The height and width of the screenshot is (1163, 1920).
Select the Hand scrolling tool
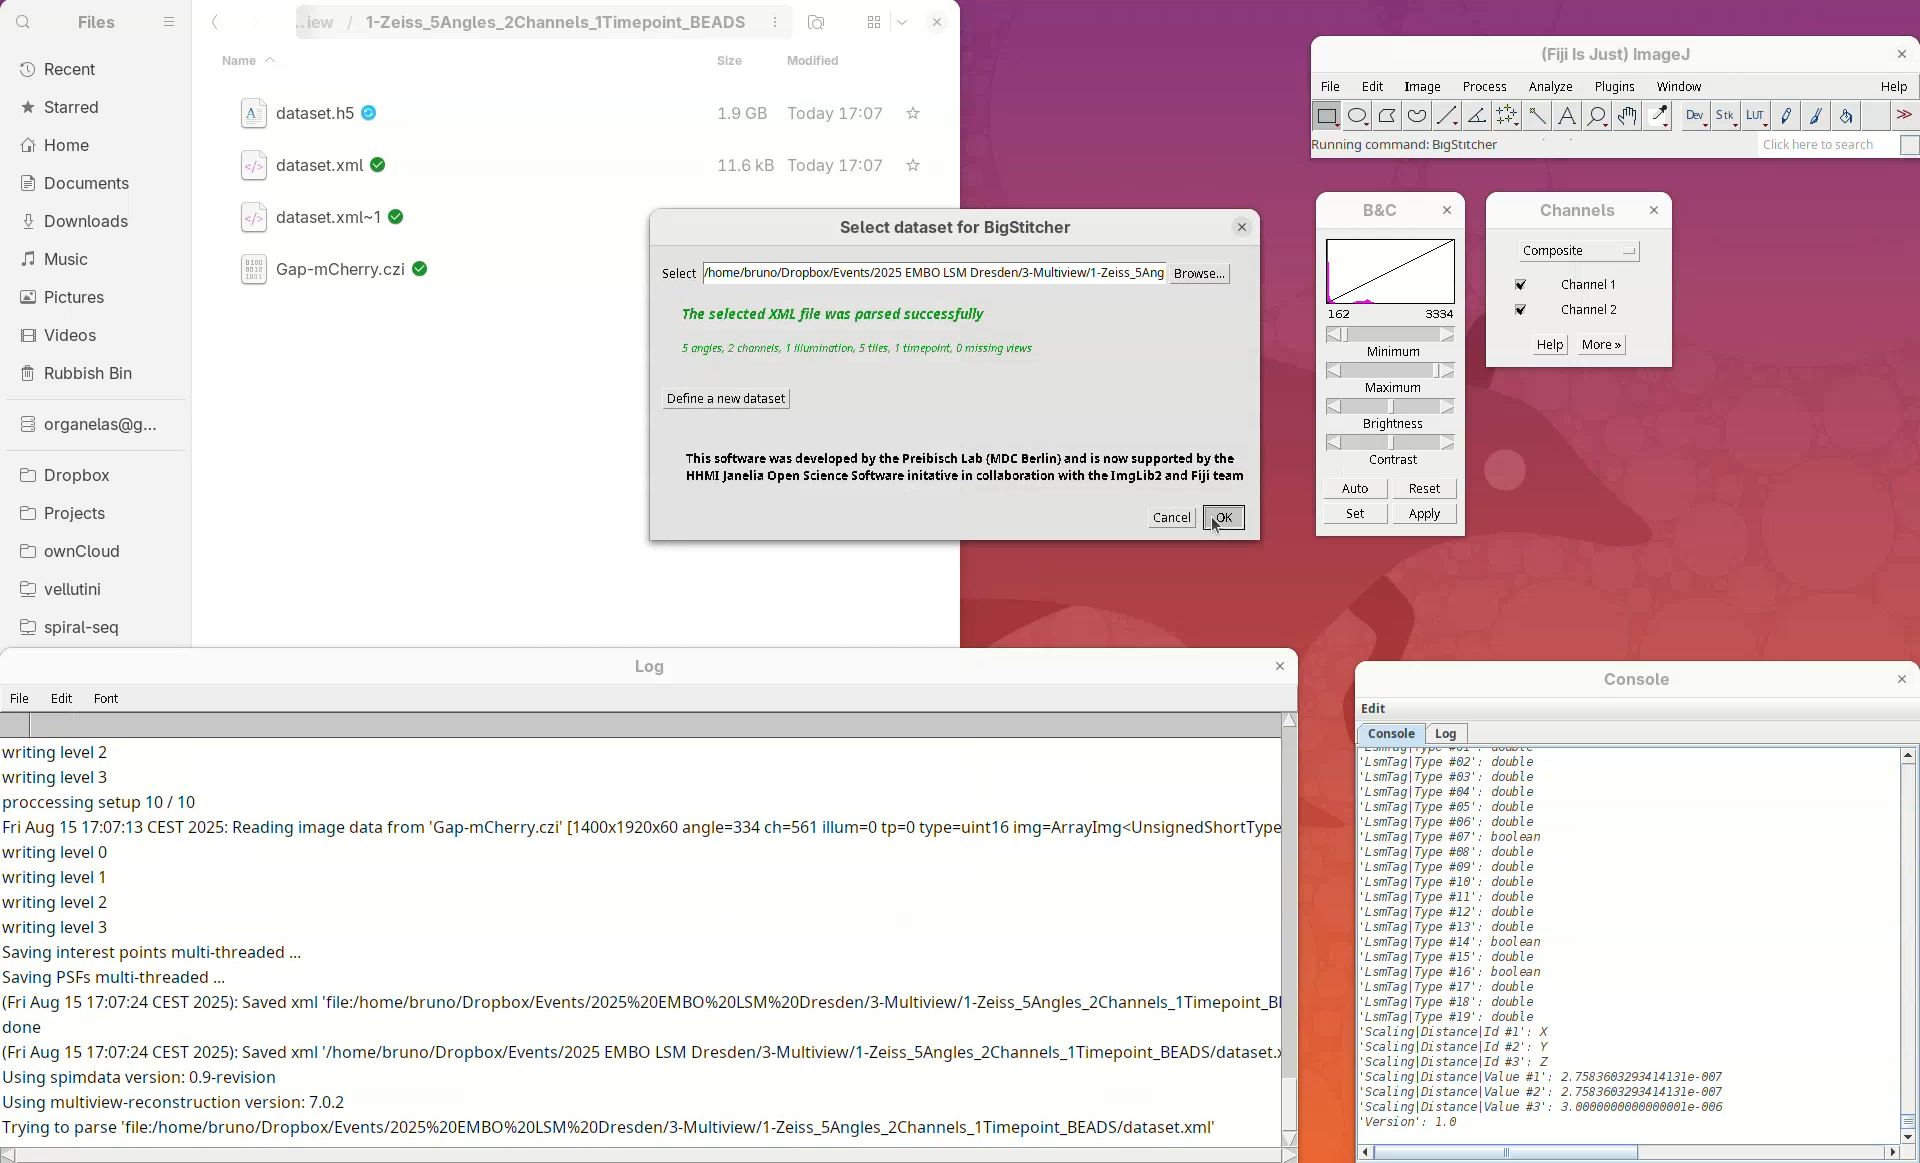(x=1627, y=116)
